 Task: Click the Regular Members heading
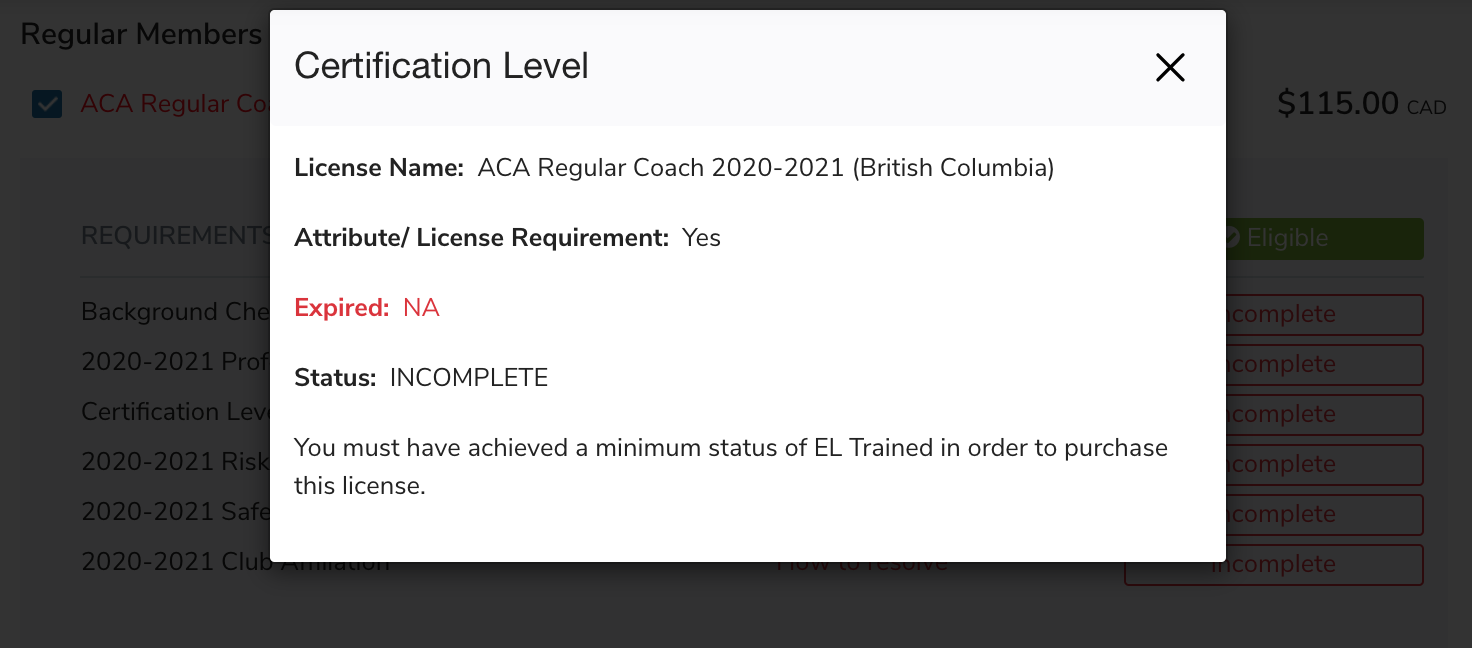point(140,34)
